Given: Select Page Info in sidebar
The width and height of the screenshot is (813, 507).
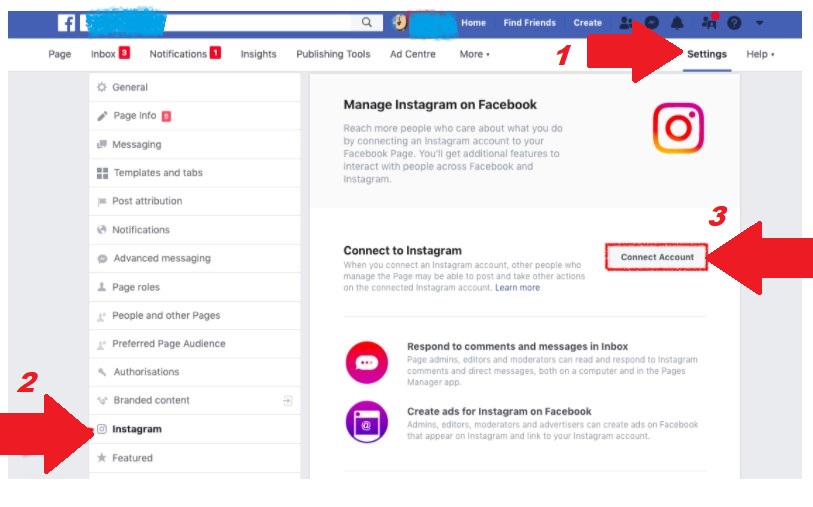Looking at the screenshot, I should click(194, 116).
